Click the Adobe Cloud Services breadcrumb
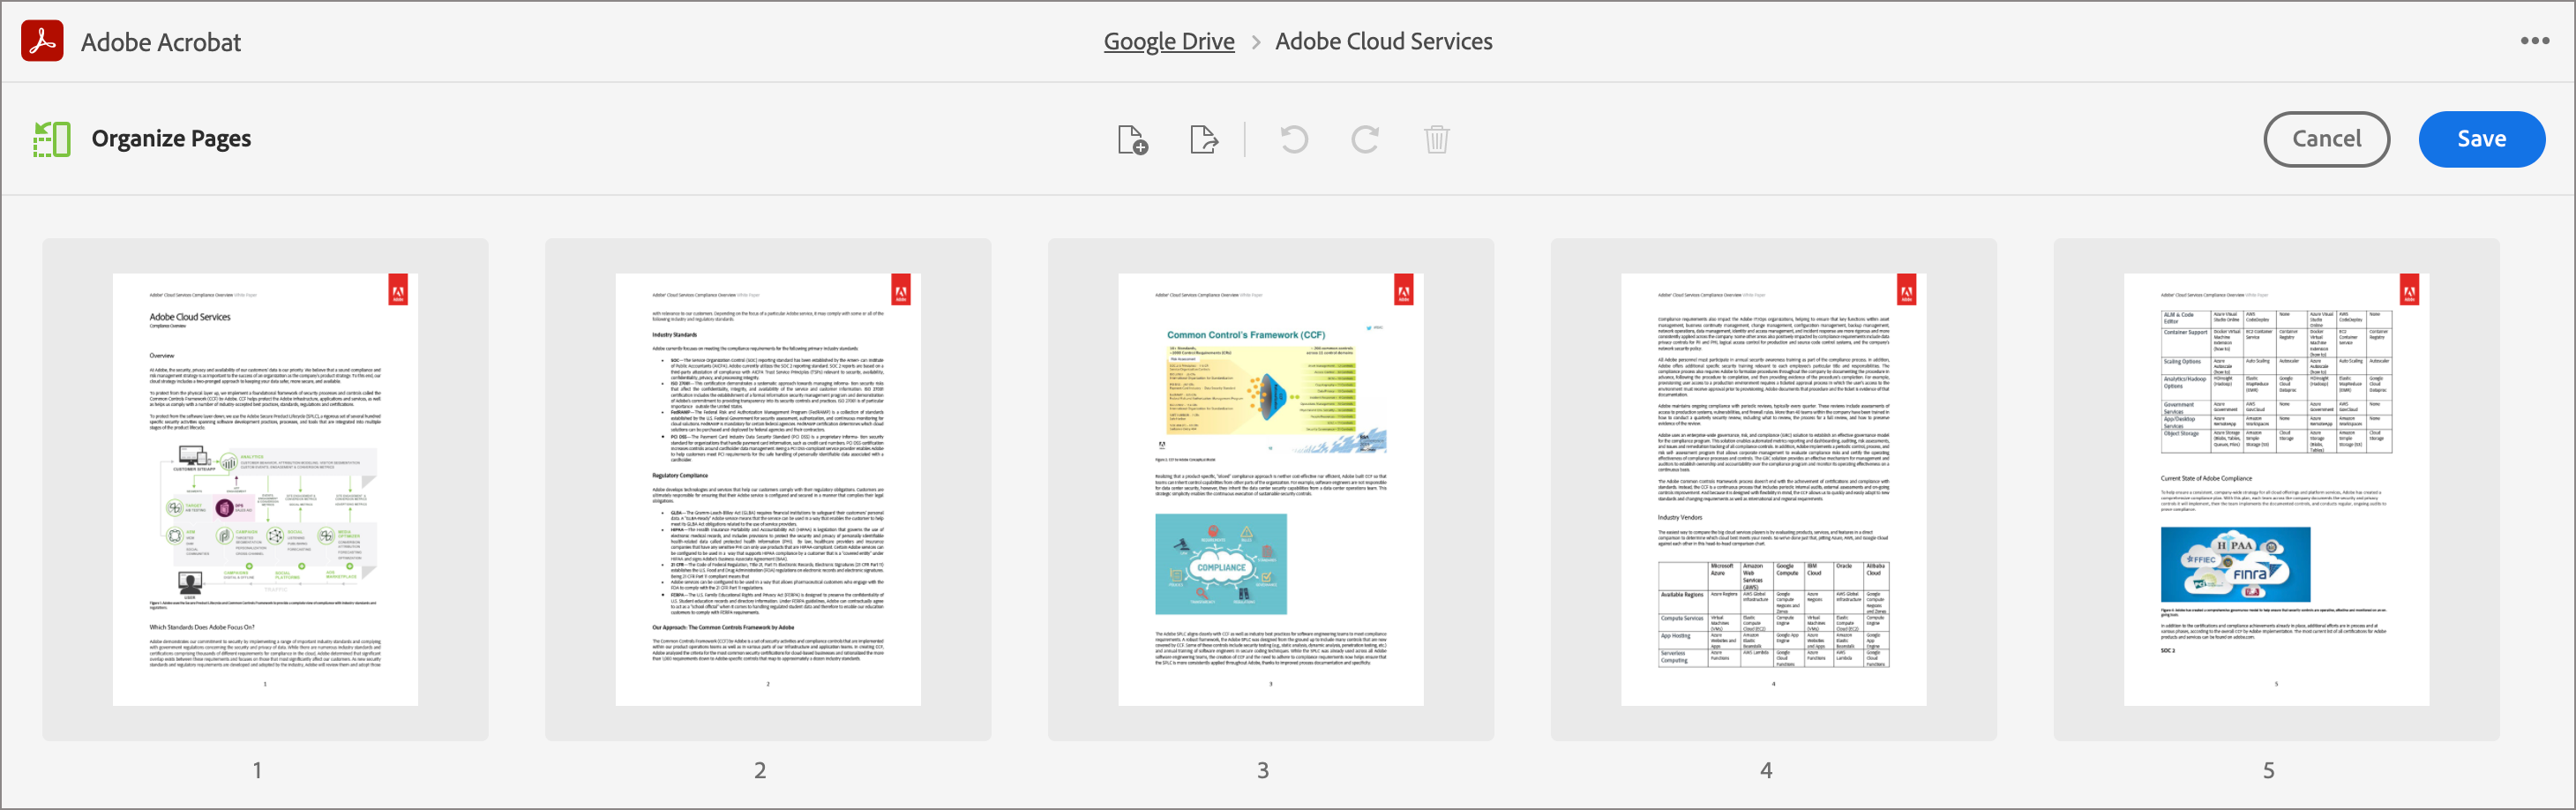The height and width of the screenshot is (810, 2576). (1384, 41)
